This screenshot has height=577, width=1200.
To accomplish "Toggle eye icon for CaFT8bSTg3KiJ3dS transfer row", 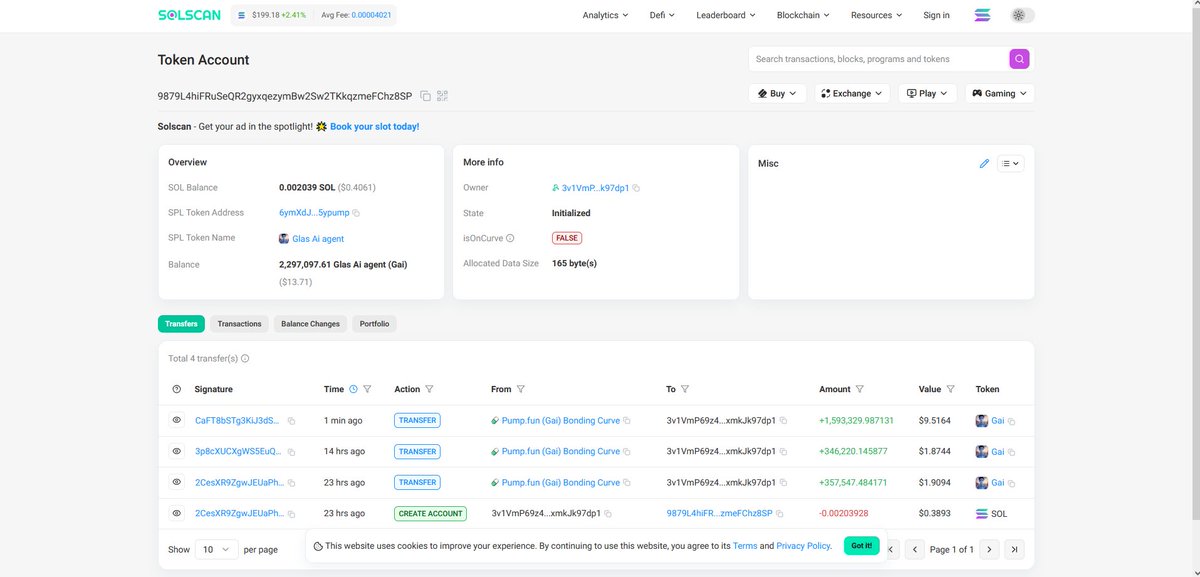I will (177, 420).
